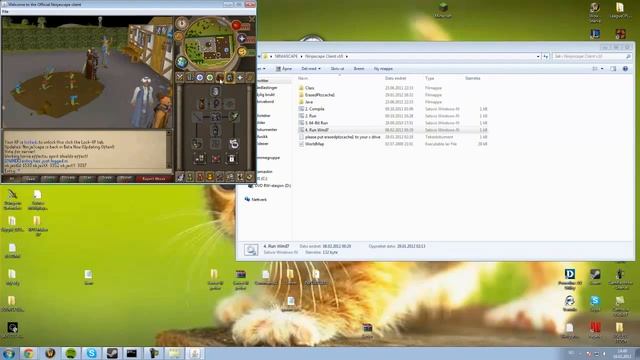Open File menu in Ninjascape client
This screenshot has height=360, width=640.
pyautogui.click(x=5, y=11)
